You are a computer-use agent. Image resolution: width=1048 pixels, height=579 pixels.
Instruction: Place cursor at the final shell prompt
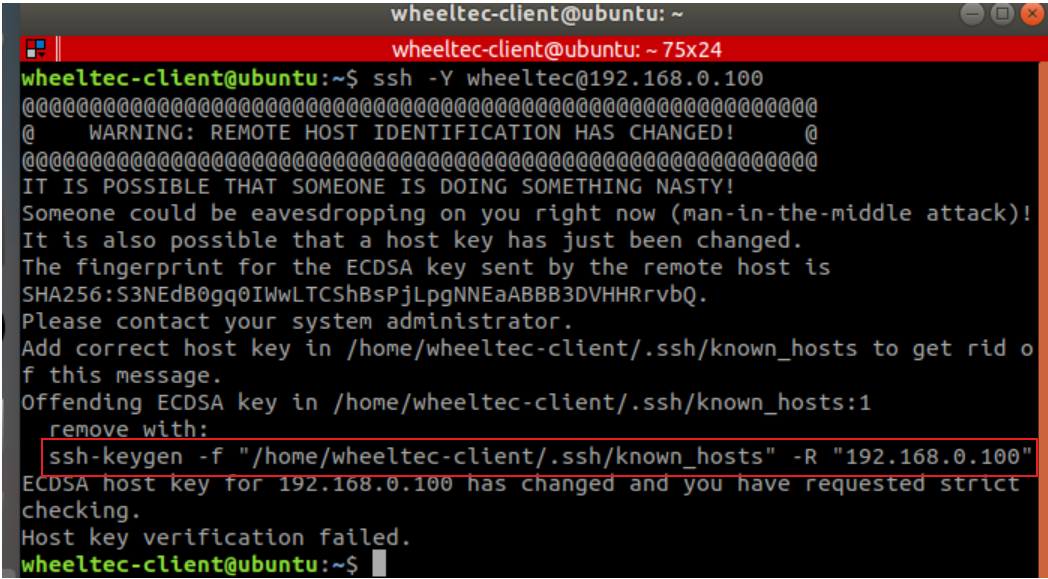(379, 564)
